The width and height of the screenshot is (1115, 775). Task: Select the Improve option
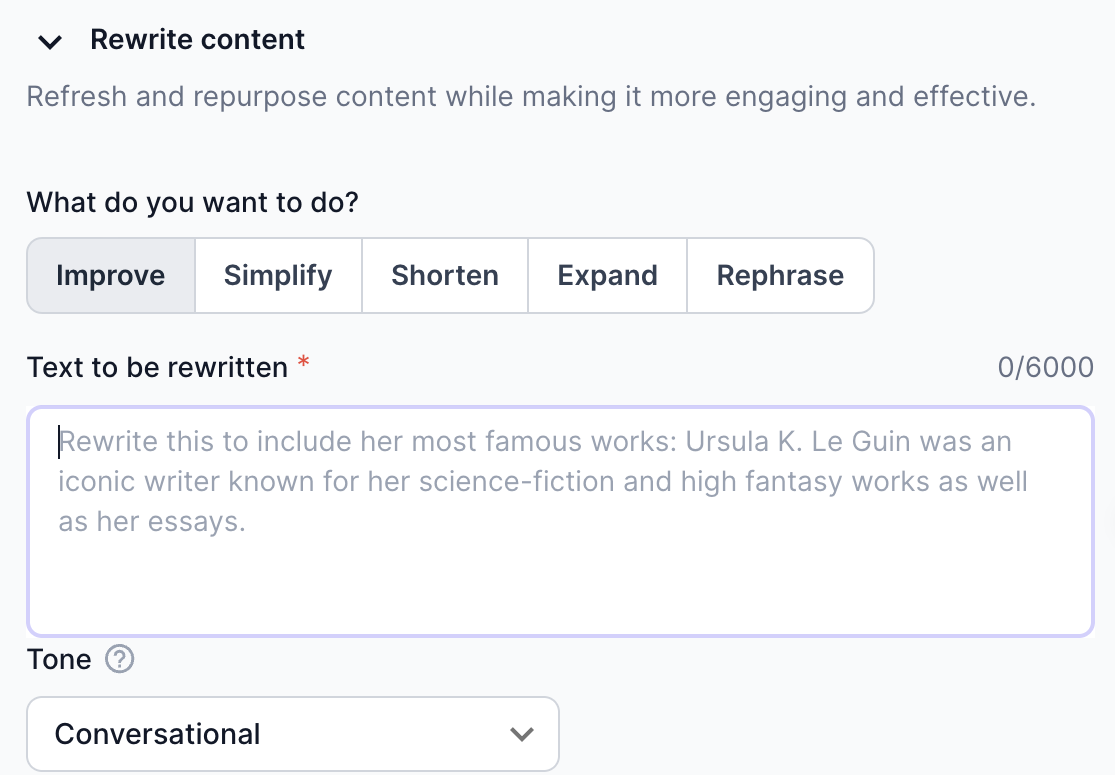[111, 275]
